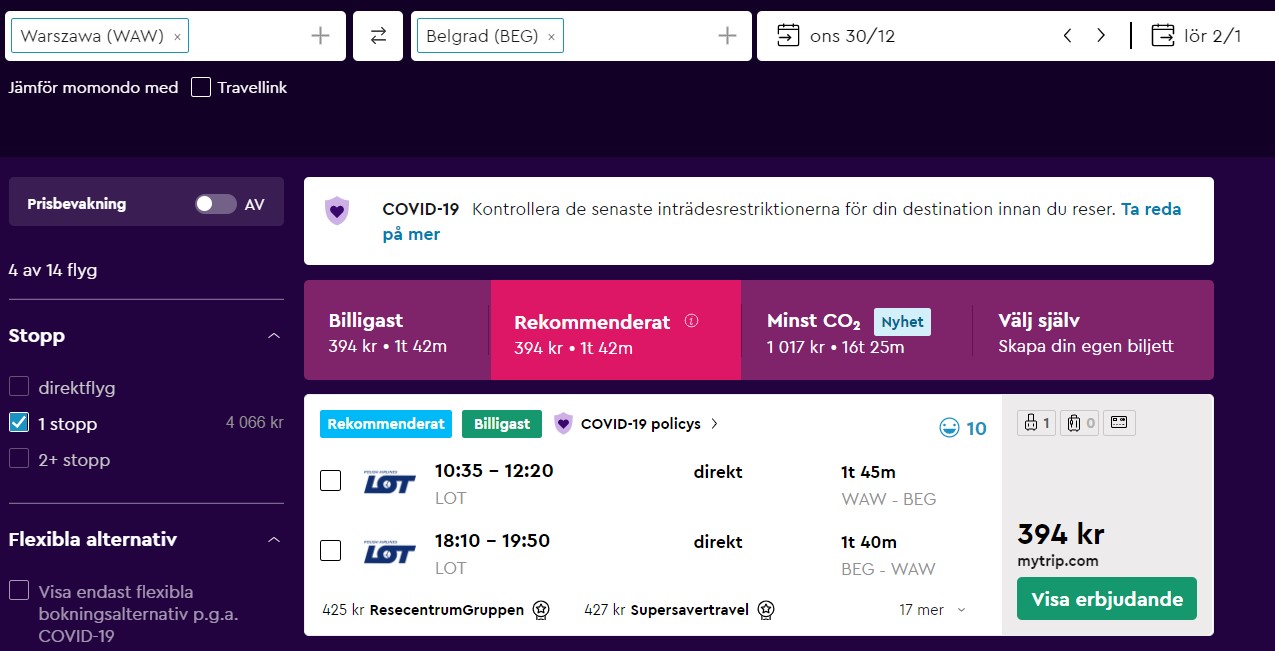Viewport: 1275px width, 651px height.
Task: Tick the Travellink comparison checkbox
Action: 201,87
